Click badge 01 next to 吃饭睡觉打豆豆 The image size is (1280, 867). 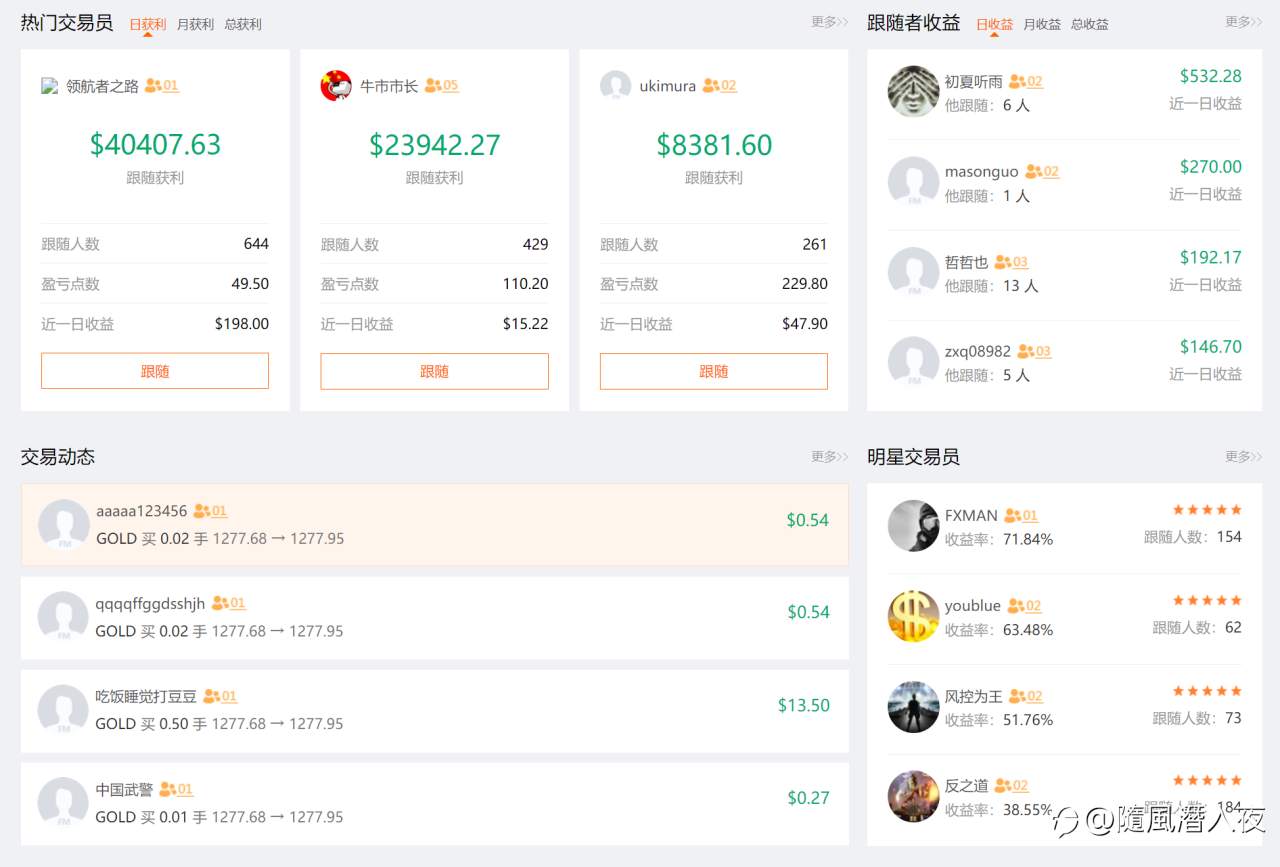coord(220,696)
